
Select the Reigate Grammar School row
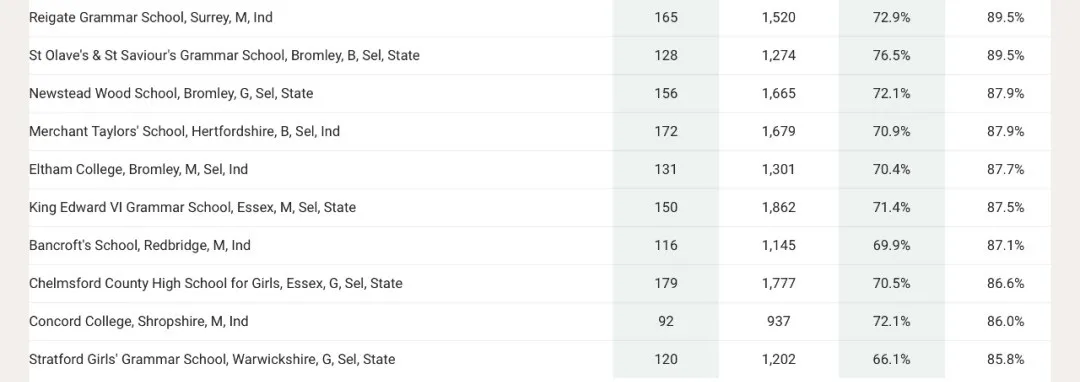point(540,18)
